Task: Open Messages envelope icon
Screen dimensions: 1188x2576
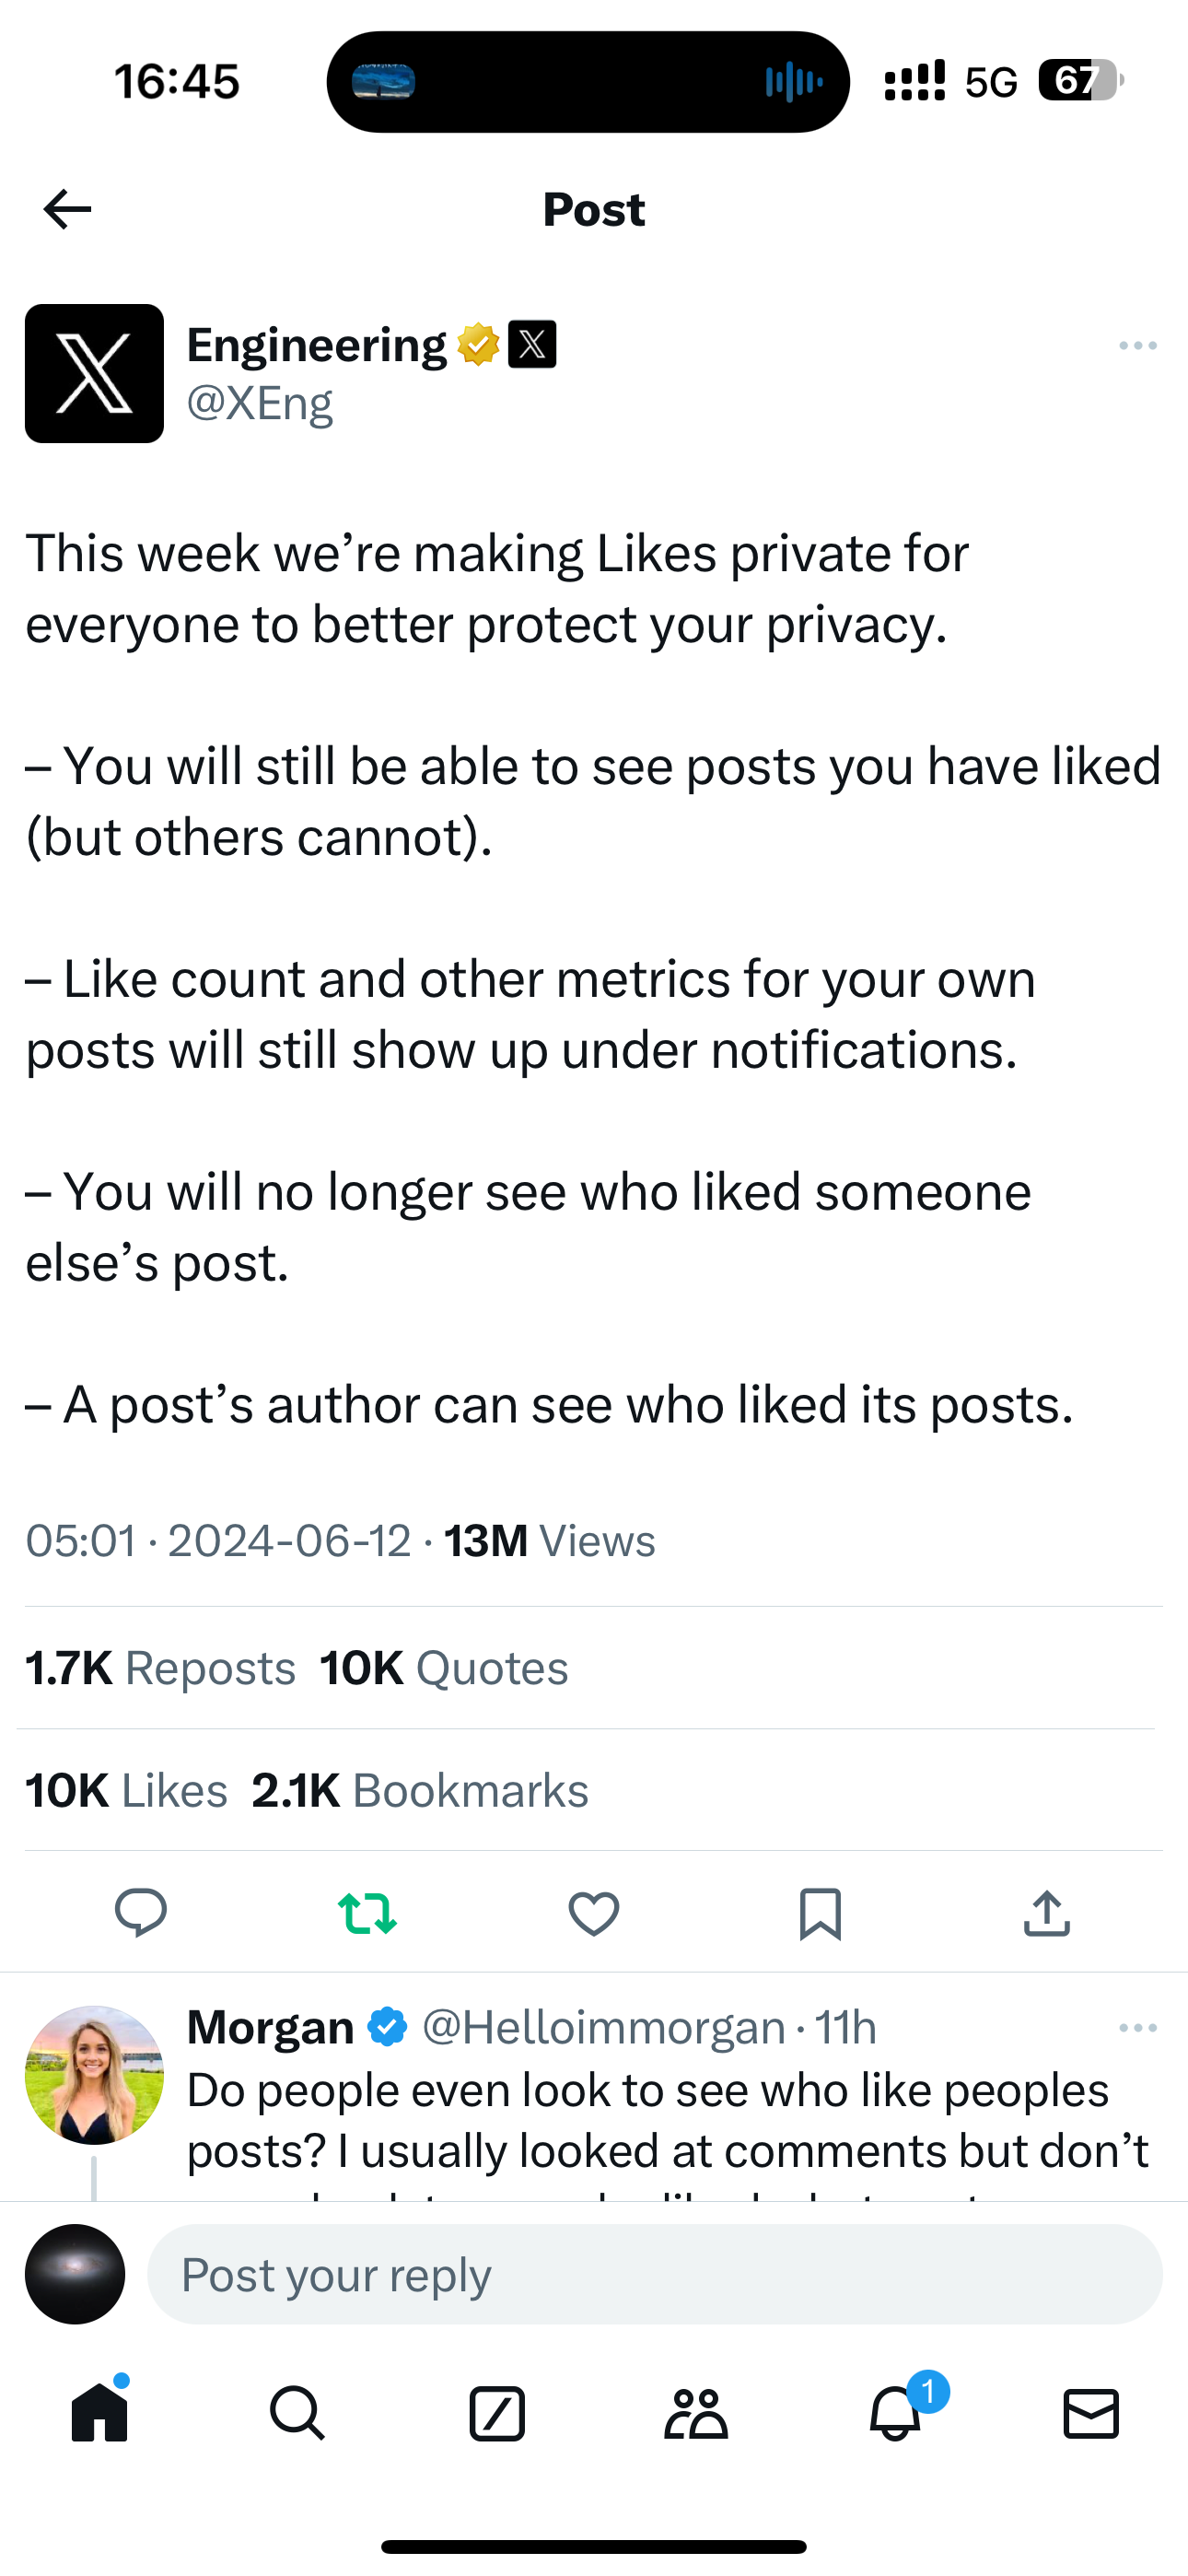Action: (x=1091, y=2414)
